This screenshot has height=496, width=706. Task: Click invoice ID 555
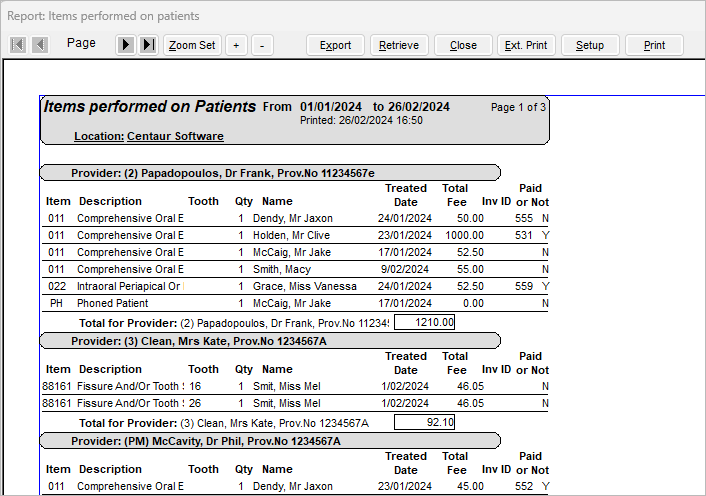[524, 218]
